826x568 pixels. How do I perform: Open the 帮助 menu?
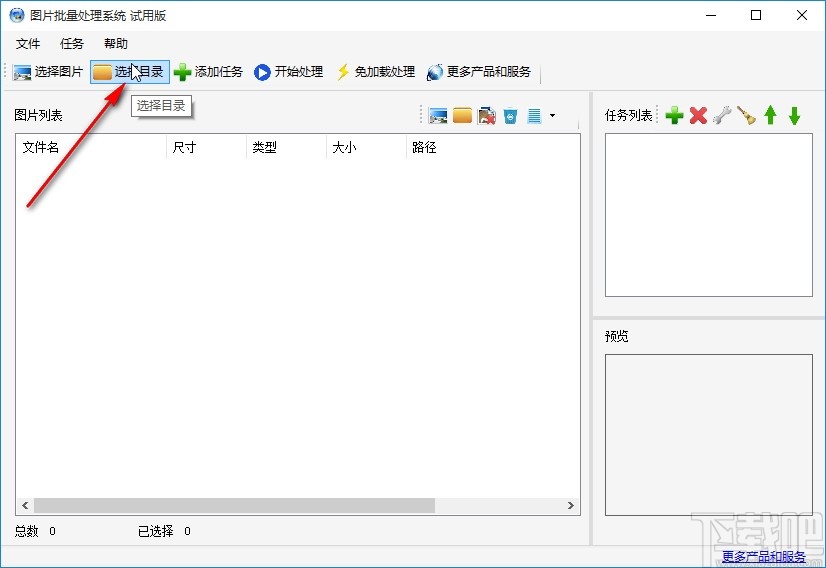point(116,44)
